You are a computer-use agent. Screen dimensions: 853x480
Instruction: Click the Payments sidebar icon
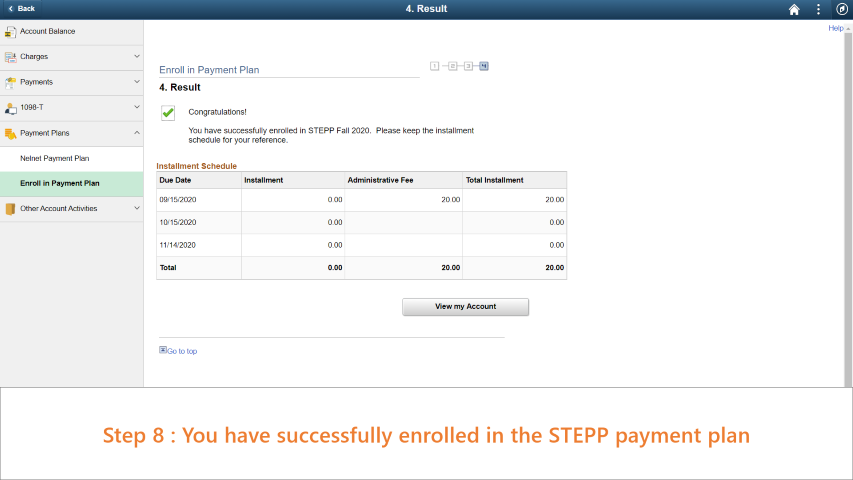coord(10,83)
